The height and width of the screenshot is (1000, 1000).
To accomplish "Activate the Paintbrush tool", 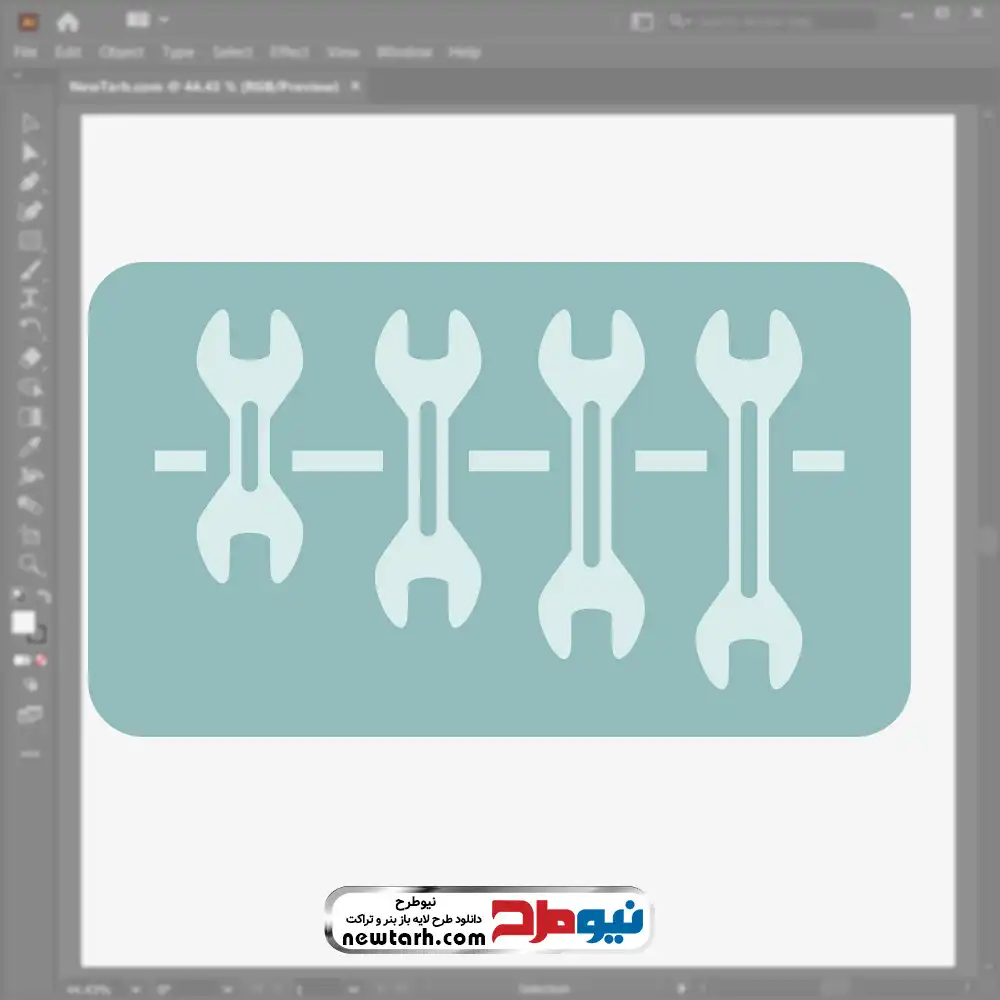I will click(30, 270).
